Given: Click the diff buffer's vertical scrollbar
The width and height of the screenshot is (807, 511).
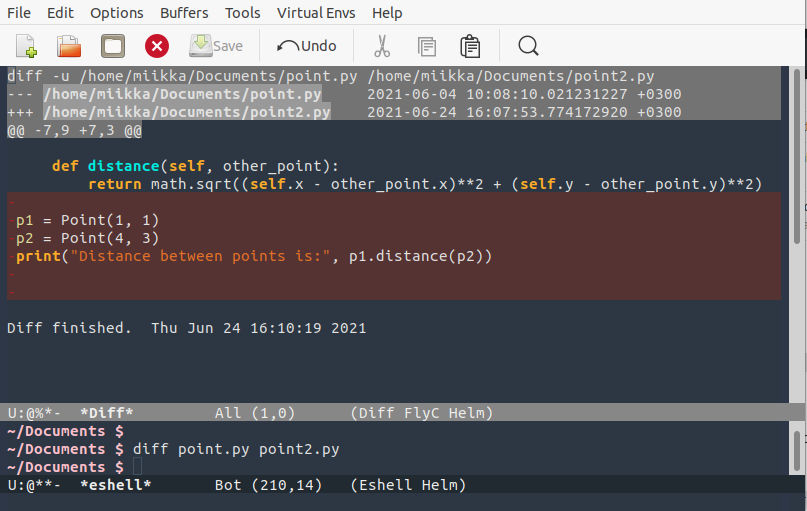Looking at the screenshot, I should point(797,230).
